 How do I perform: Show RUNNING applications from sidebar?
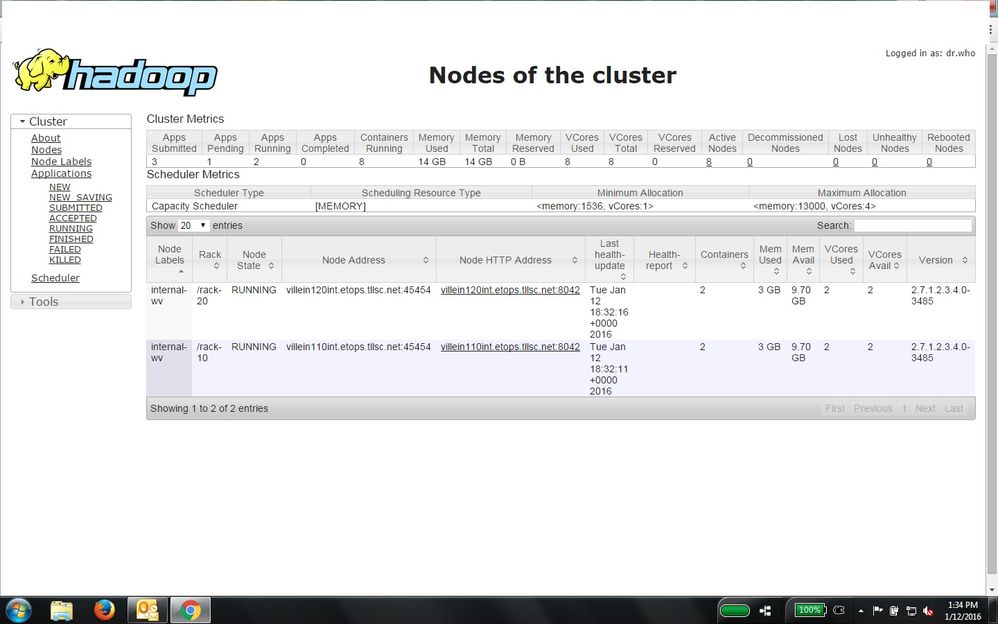(71, 229)
